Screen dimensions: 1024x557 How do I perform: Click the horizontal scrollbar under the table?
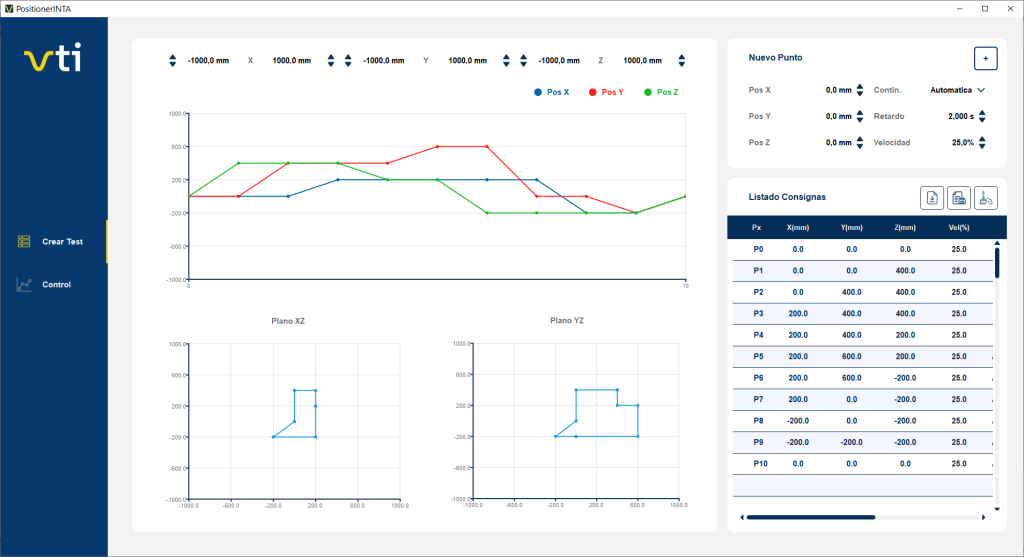pyautogui.click(x=810, y=517)
